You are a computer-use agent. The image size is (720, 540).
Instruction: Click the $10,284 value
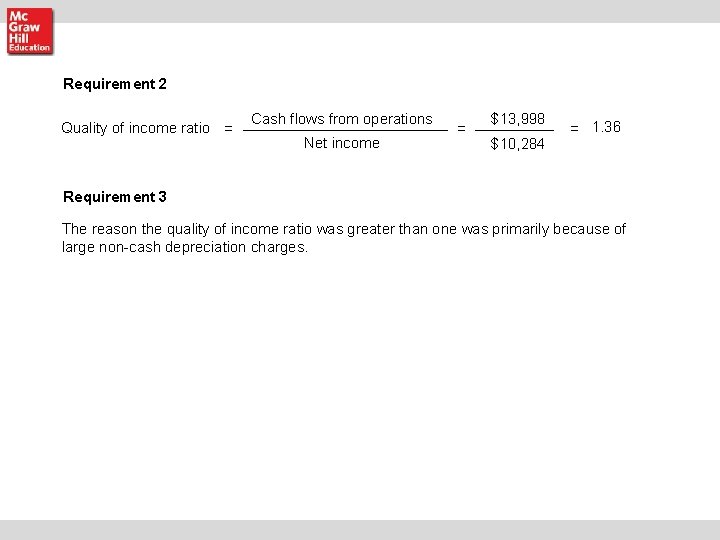pyautogui.click(x=518, y=144)
